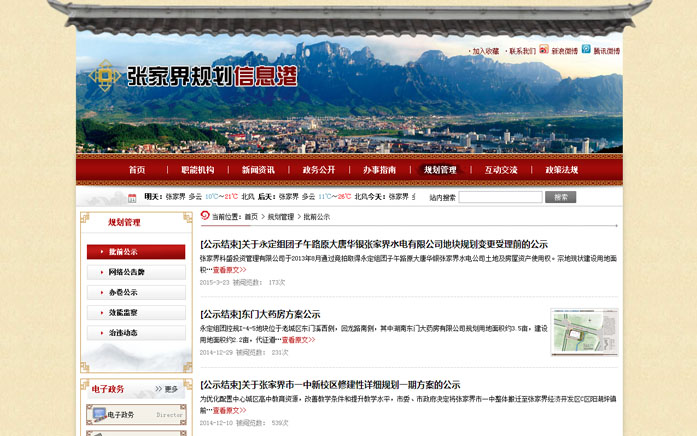Select 治违动态 in sidebar

(x=136, y=332)
